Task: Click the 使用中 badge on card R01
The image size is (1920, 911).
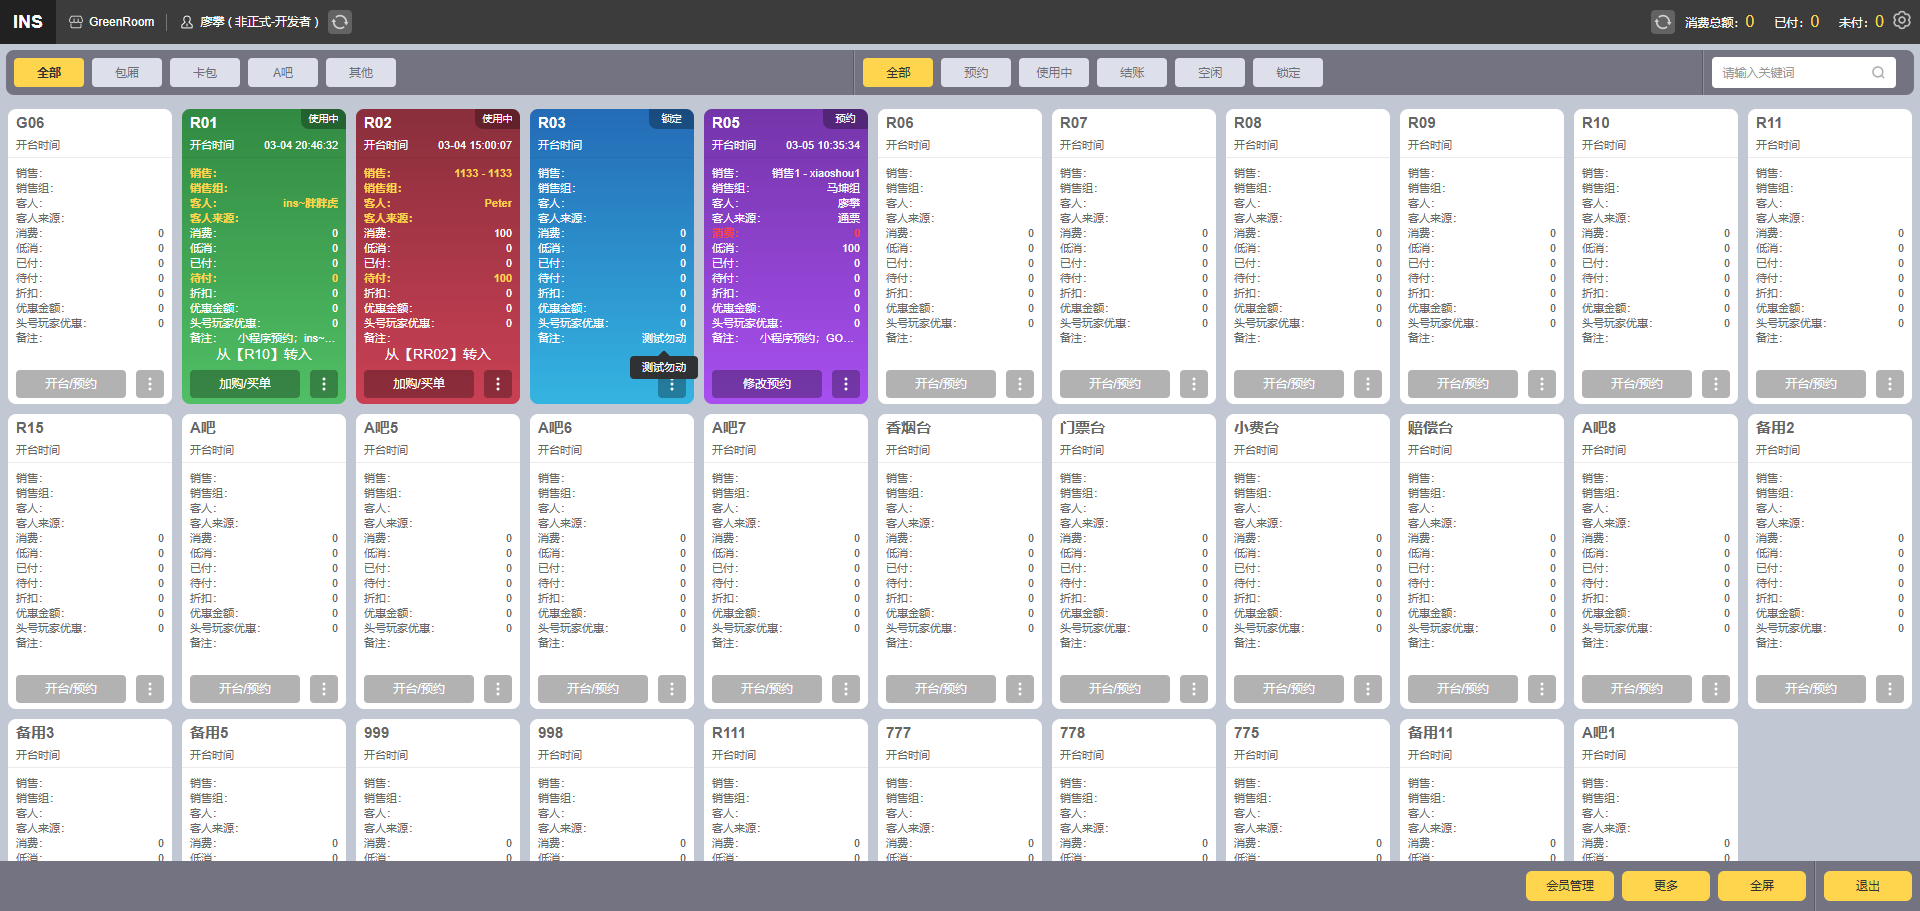Action: (323, 119)
